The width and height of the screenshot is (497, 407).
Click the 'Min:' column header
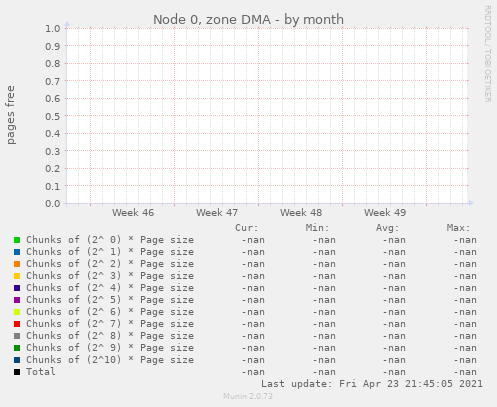point(317,228)
